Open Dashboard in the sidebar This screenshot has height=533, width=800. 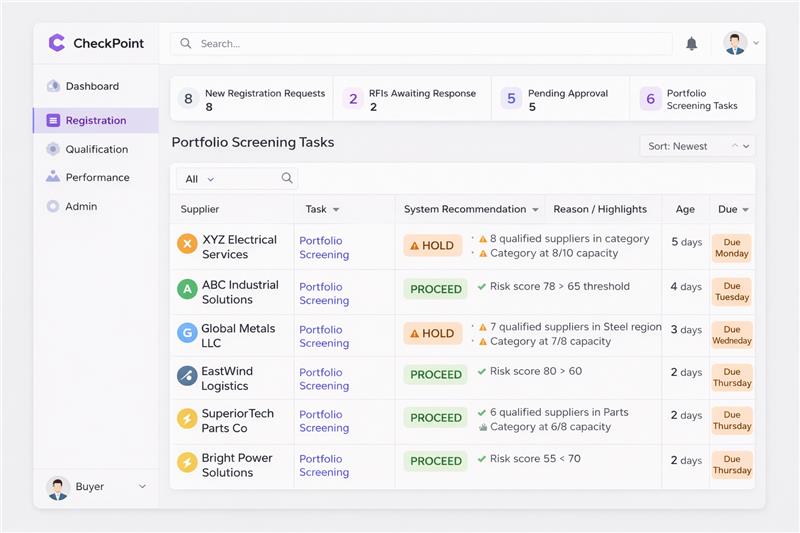pyautogui.click(x=92, y=86)
